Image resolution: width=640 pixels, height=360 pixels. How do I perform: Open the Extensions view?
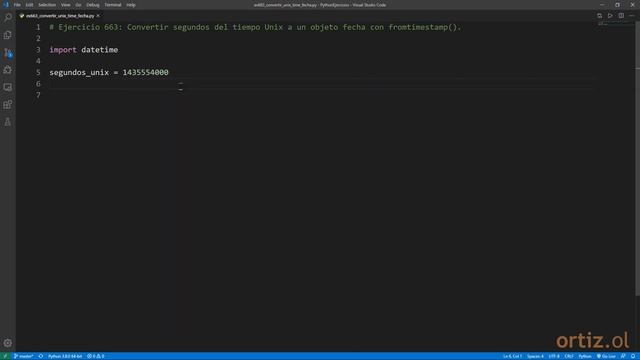8,104
